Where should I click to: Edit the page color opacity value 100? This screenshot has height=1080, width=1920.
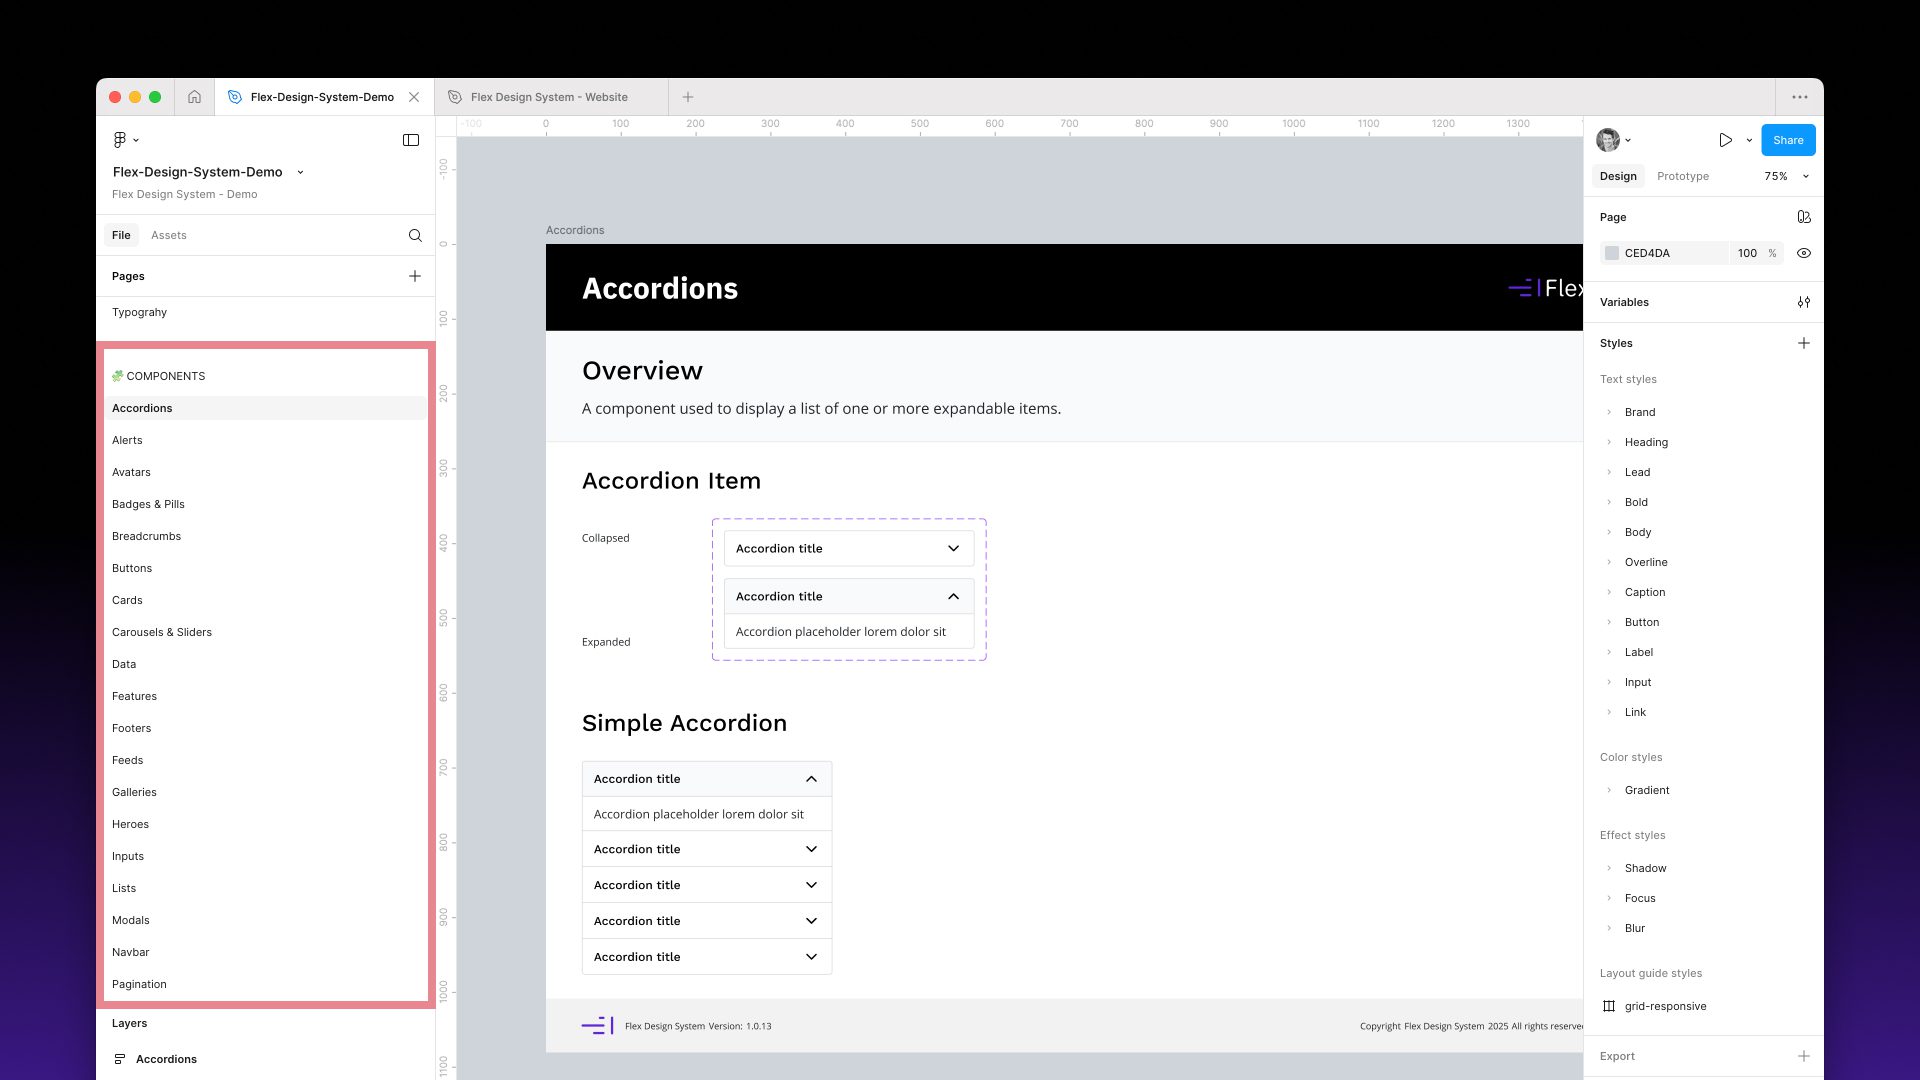[x=1747, y=253]
